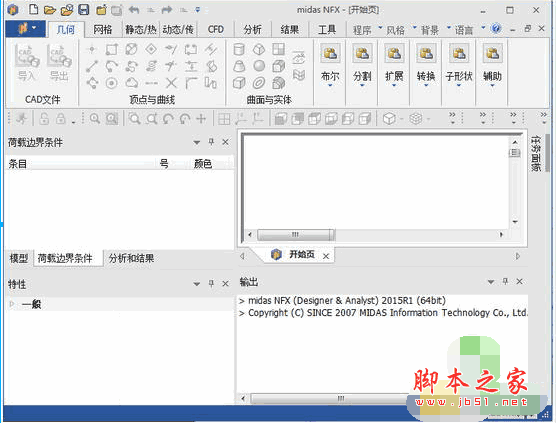
Task: Click the Undo arrow in title bar
Action: coord(134,10)
